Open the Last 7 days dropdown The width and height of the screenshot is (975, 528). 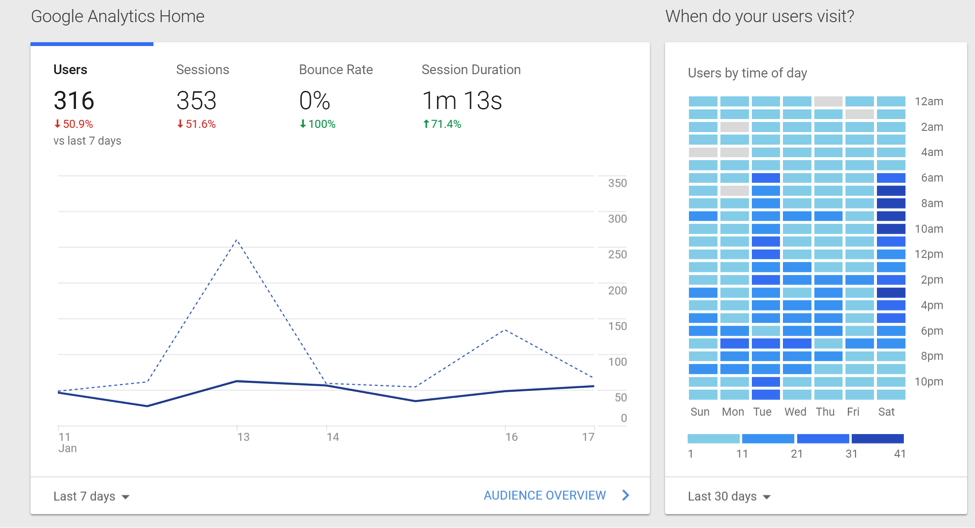pyautogui.click(x=91, y=496)
